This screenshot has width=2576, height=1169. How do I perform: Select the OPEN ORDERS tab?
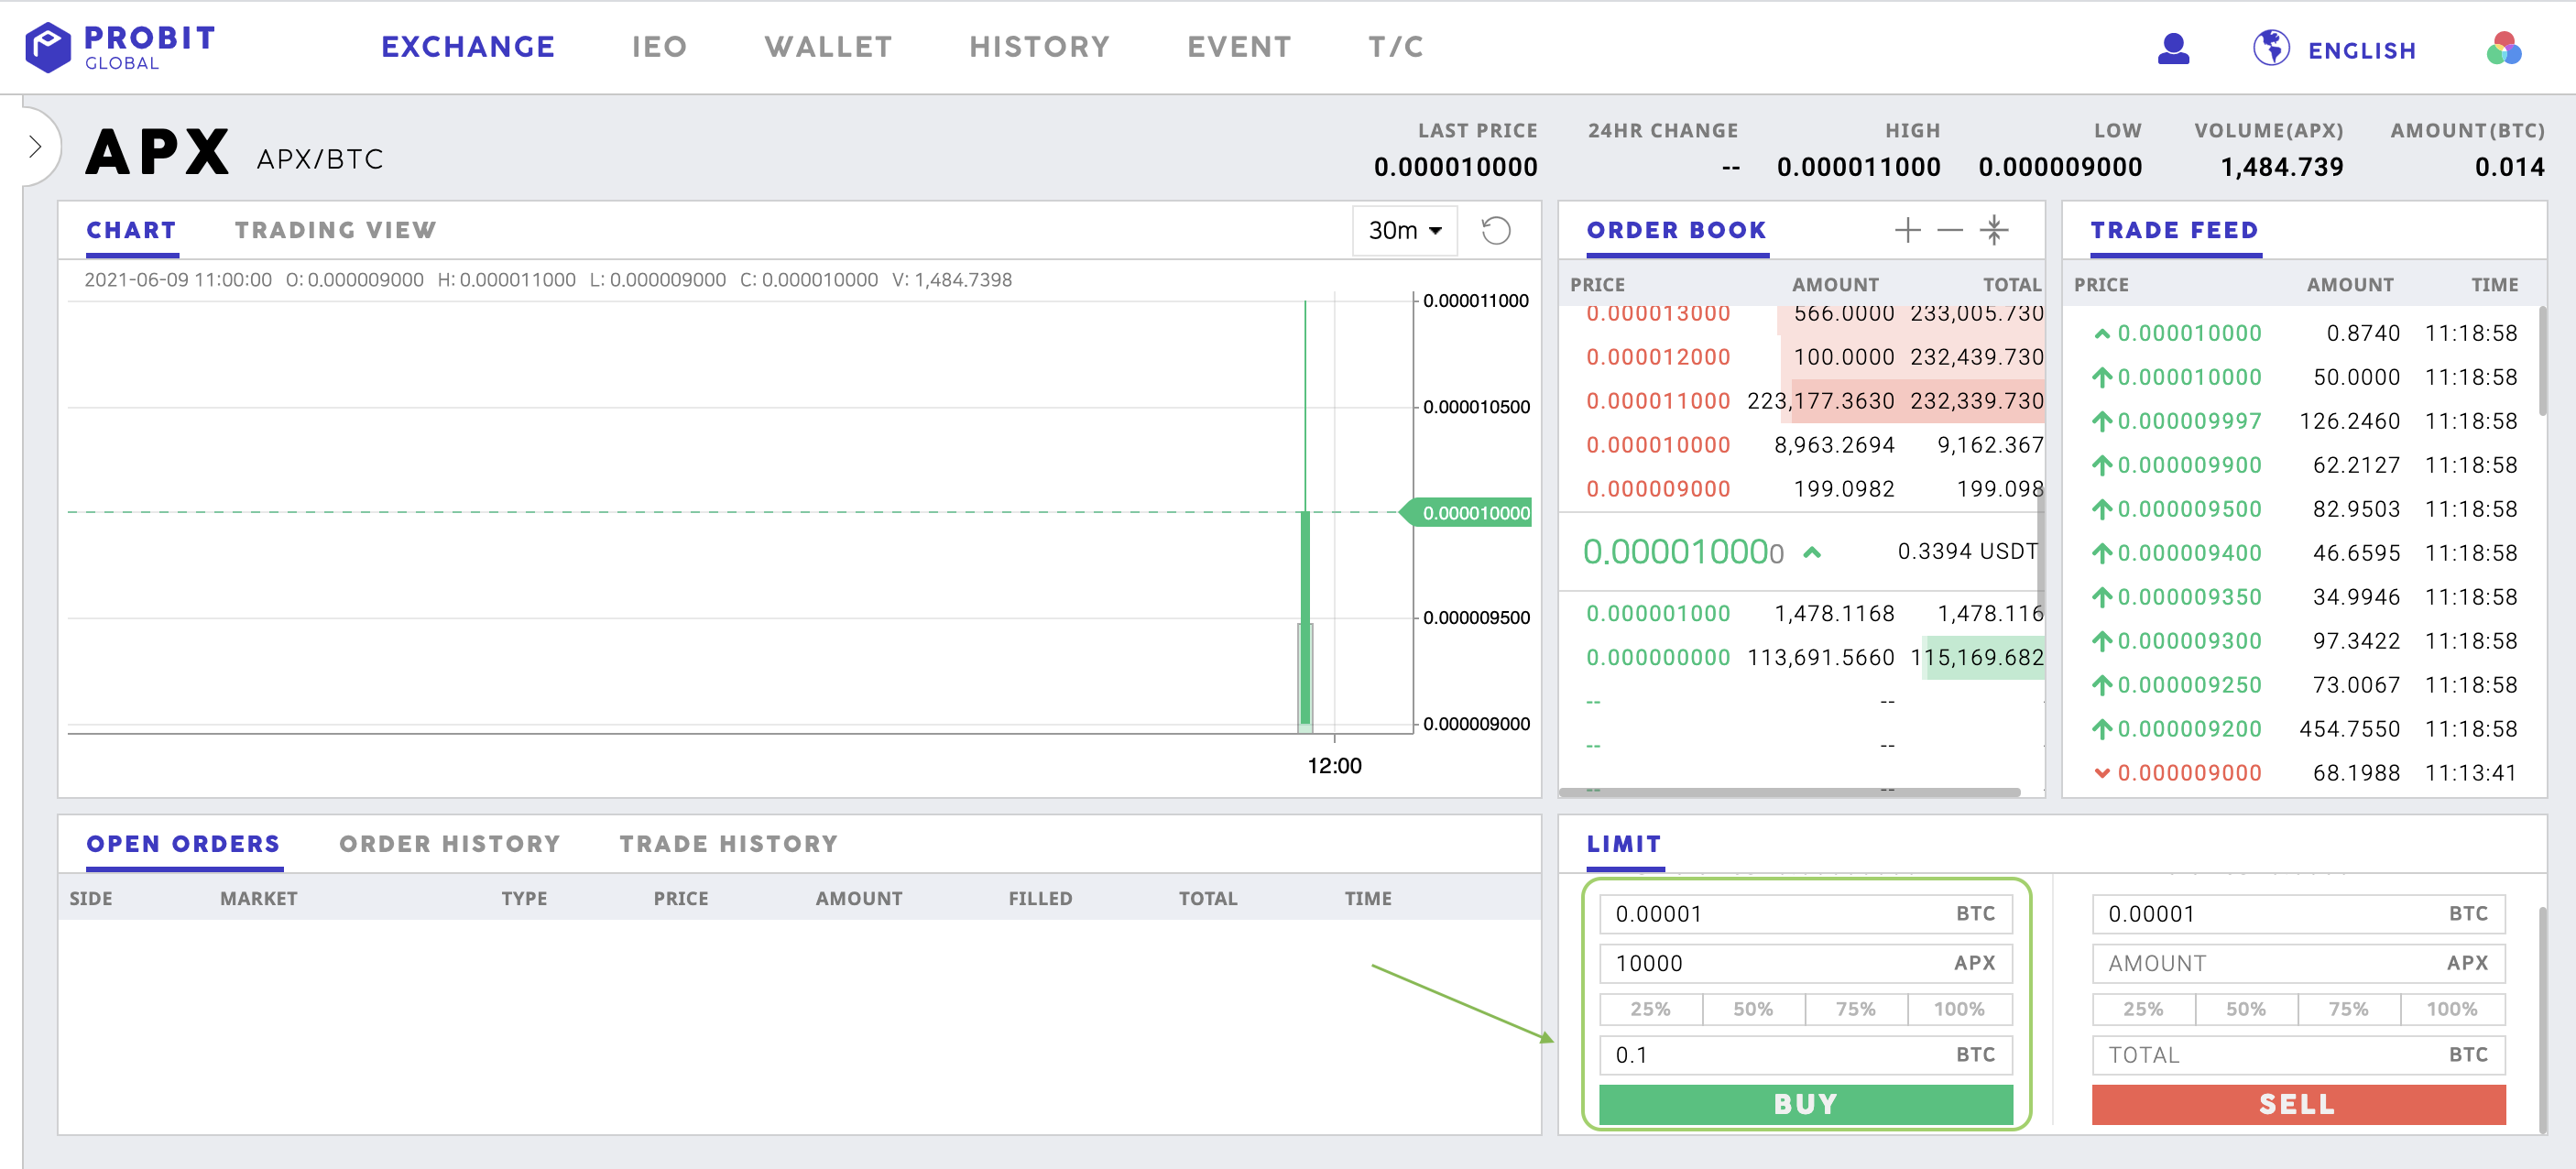[183, 844]
